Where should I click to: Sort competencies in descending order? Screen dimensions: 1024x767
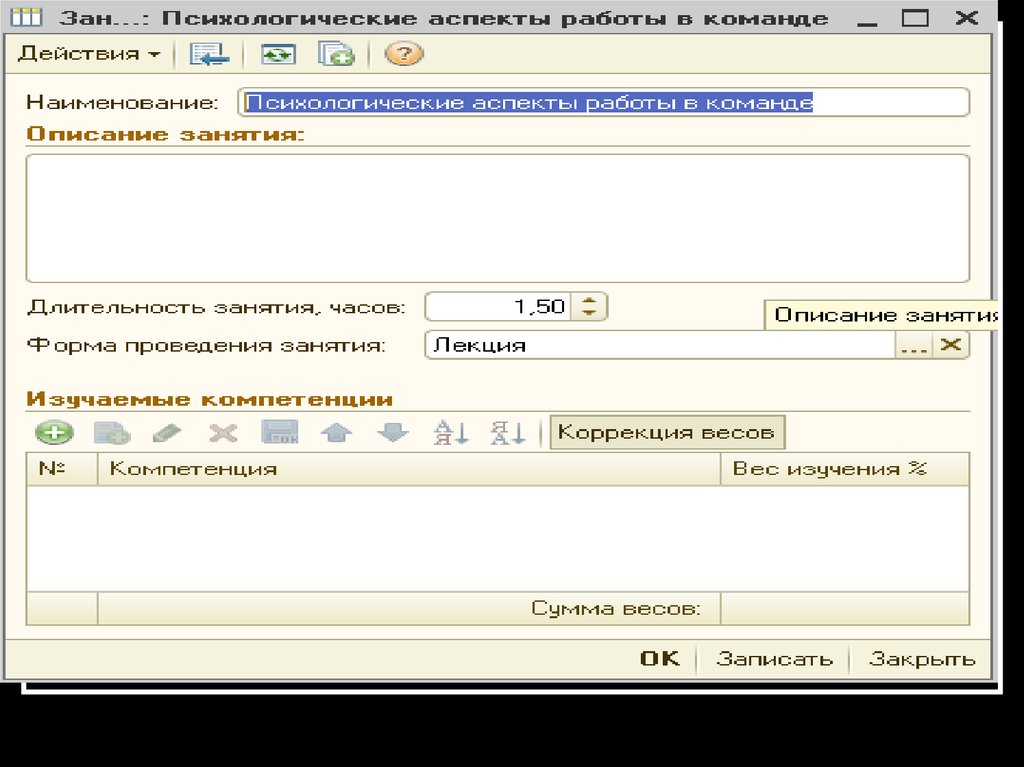(508, 433)
